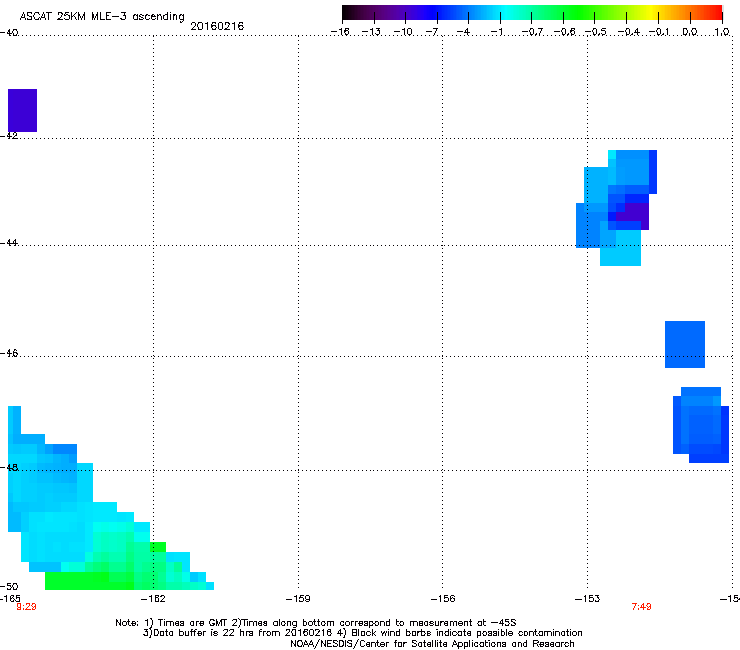Click the -10 colorbar tick label
Viewport: 740px width, 650px height.
[403, 32]
